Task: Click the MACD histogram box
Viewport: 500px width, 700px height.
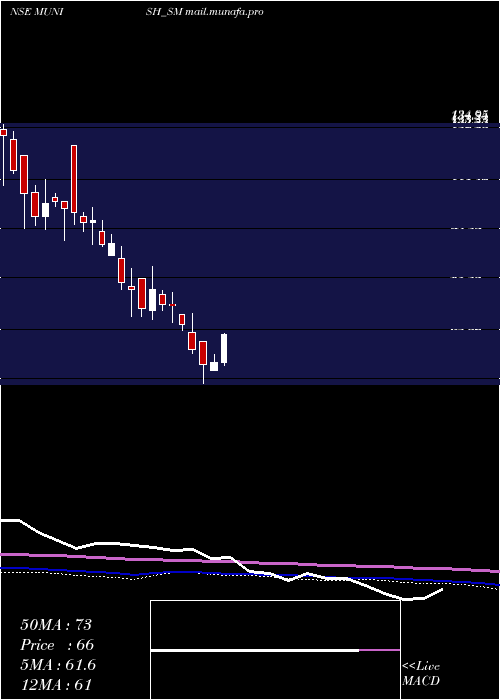Action: pos(275,650)
